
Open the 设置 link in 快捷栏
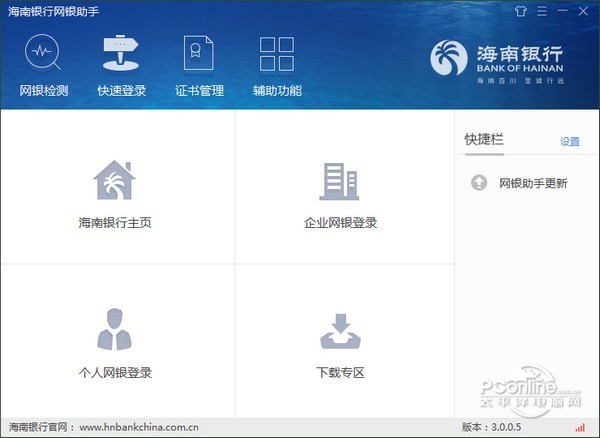pyautogui.click(x=570, y=142)
